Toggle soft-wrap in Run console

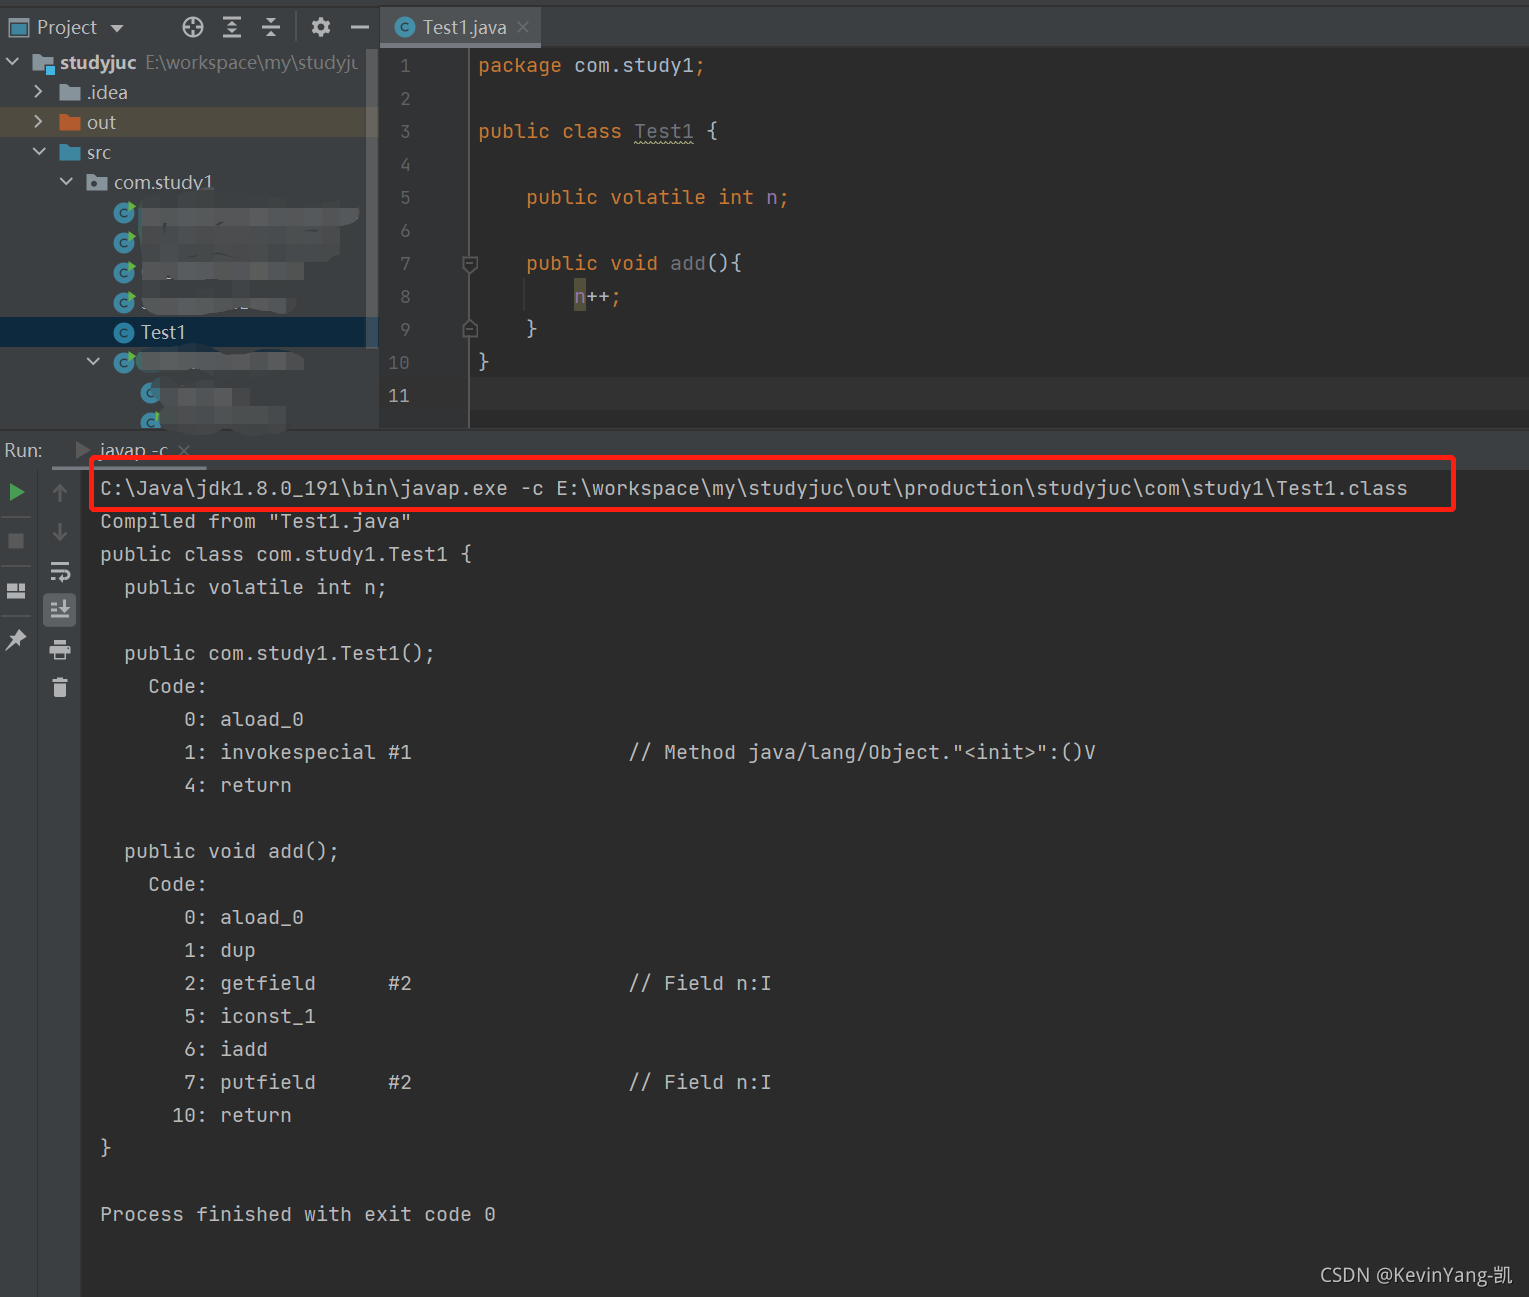60,571
